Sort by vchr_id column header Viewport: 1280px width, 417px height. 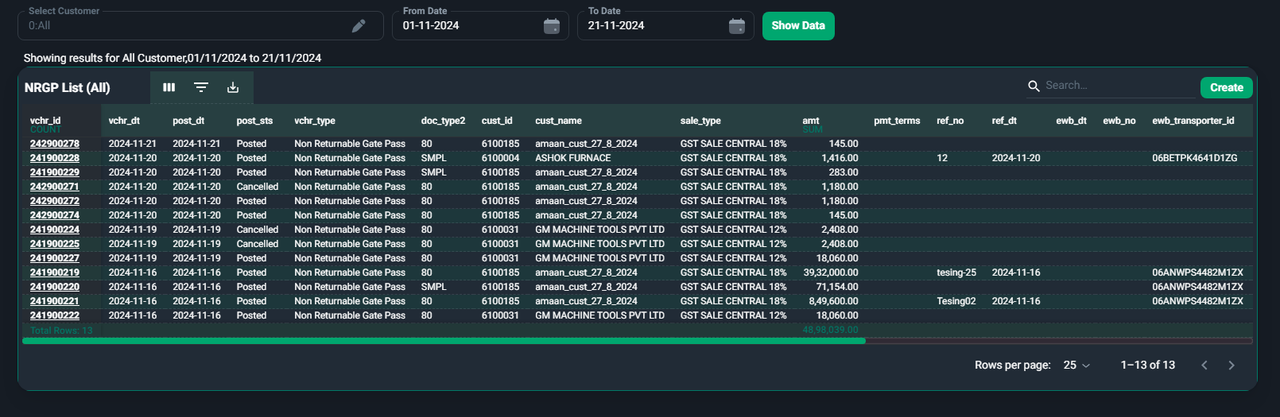[46, 121]
